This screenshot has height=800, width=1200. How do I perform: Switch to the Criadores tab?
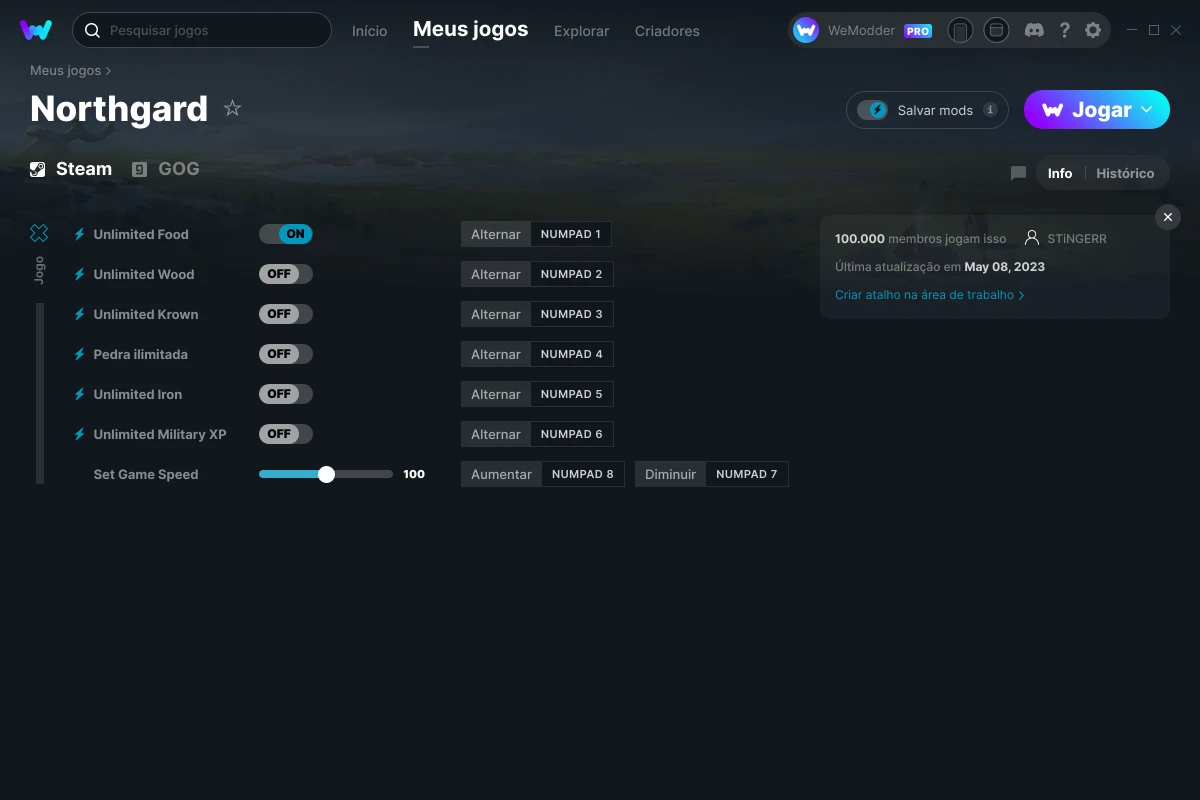[667, 31]
